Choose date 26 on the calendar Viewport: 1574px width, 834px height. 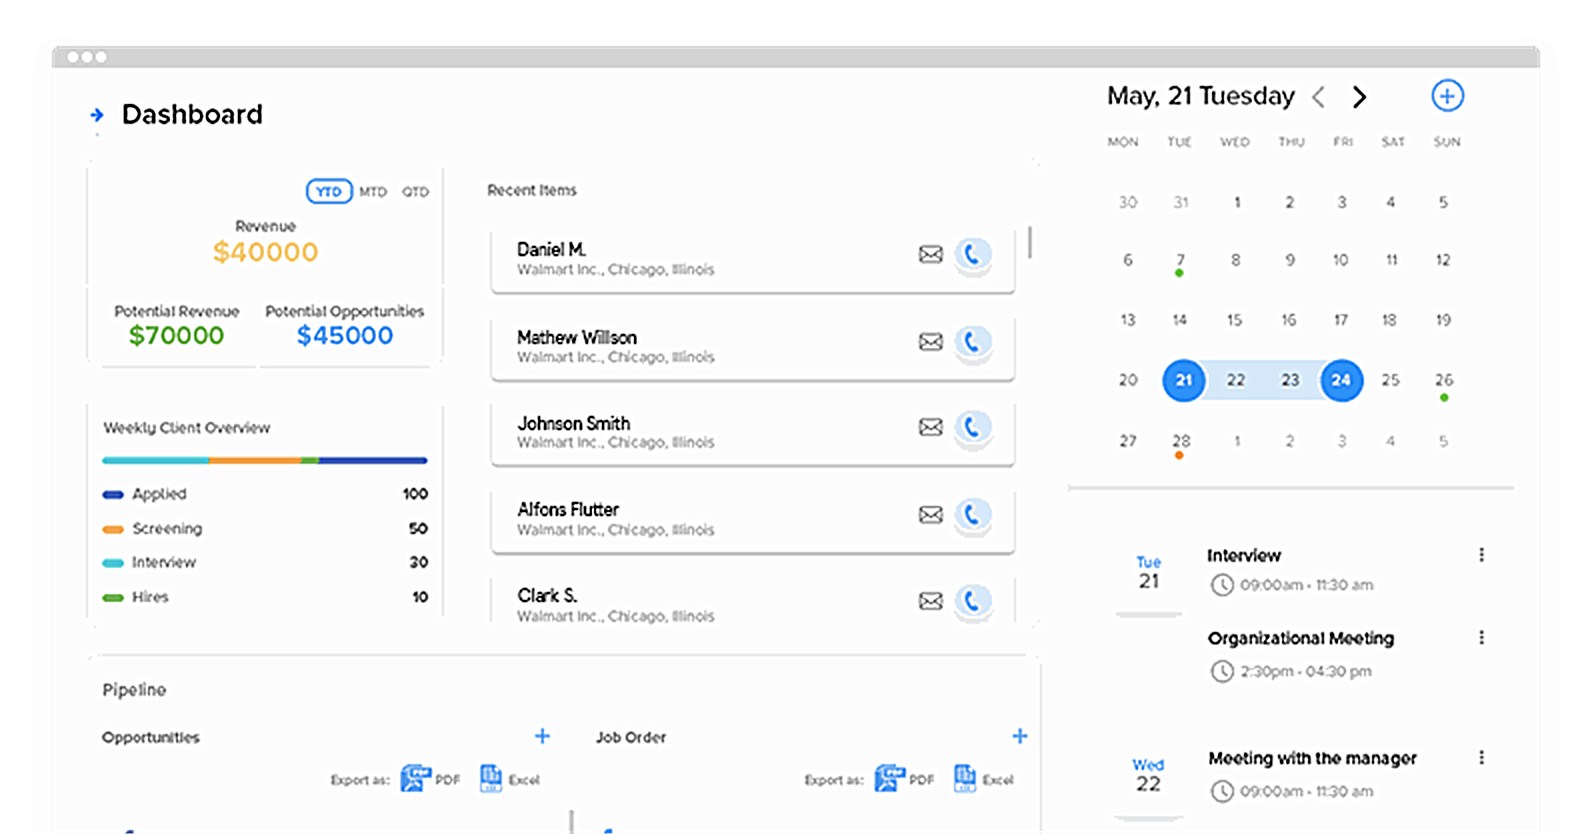1444,383
